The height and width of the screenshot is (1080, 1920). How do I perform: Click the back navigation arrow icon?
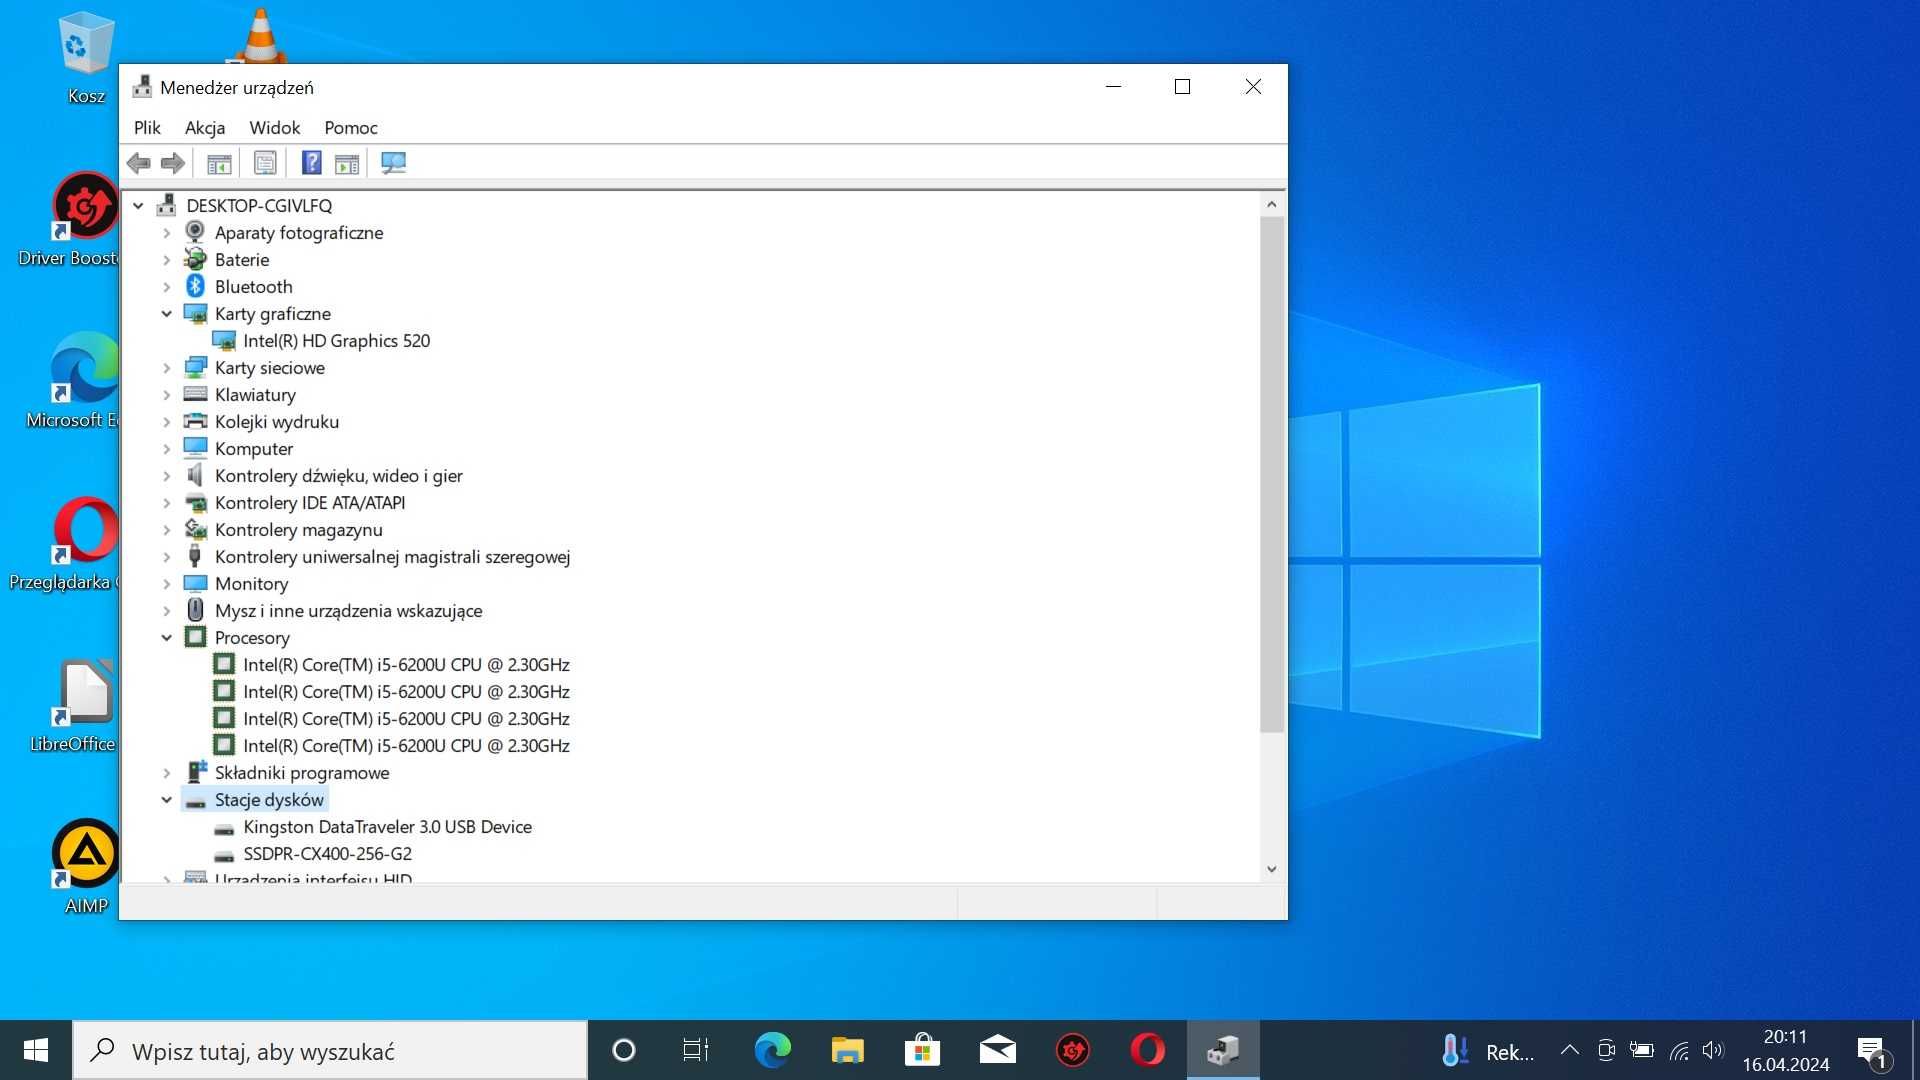click(x=138, y=161)
